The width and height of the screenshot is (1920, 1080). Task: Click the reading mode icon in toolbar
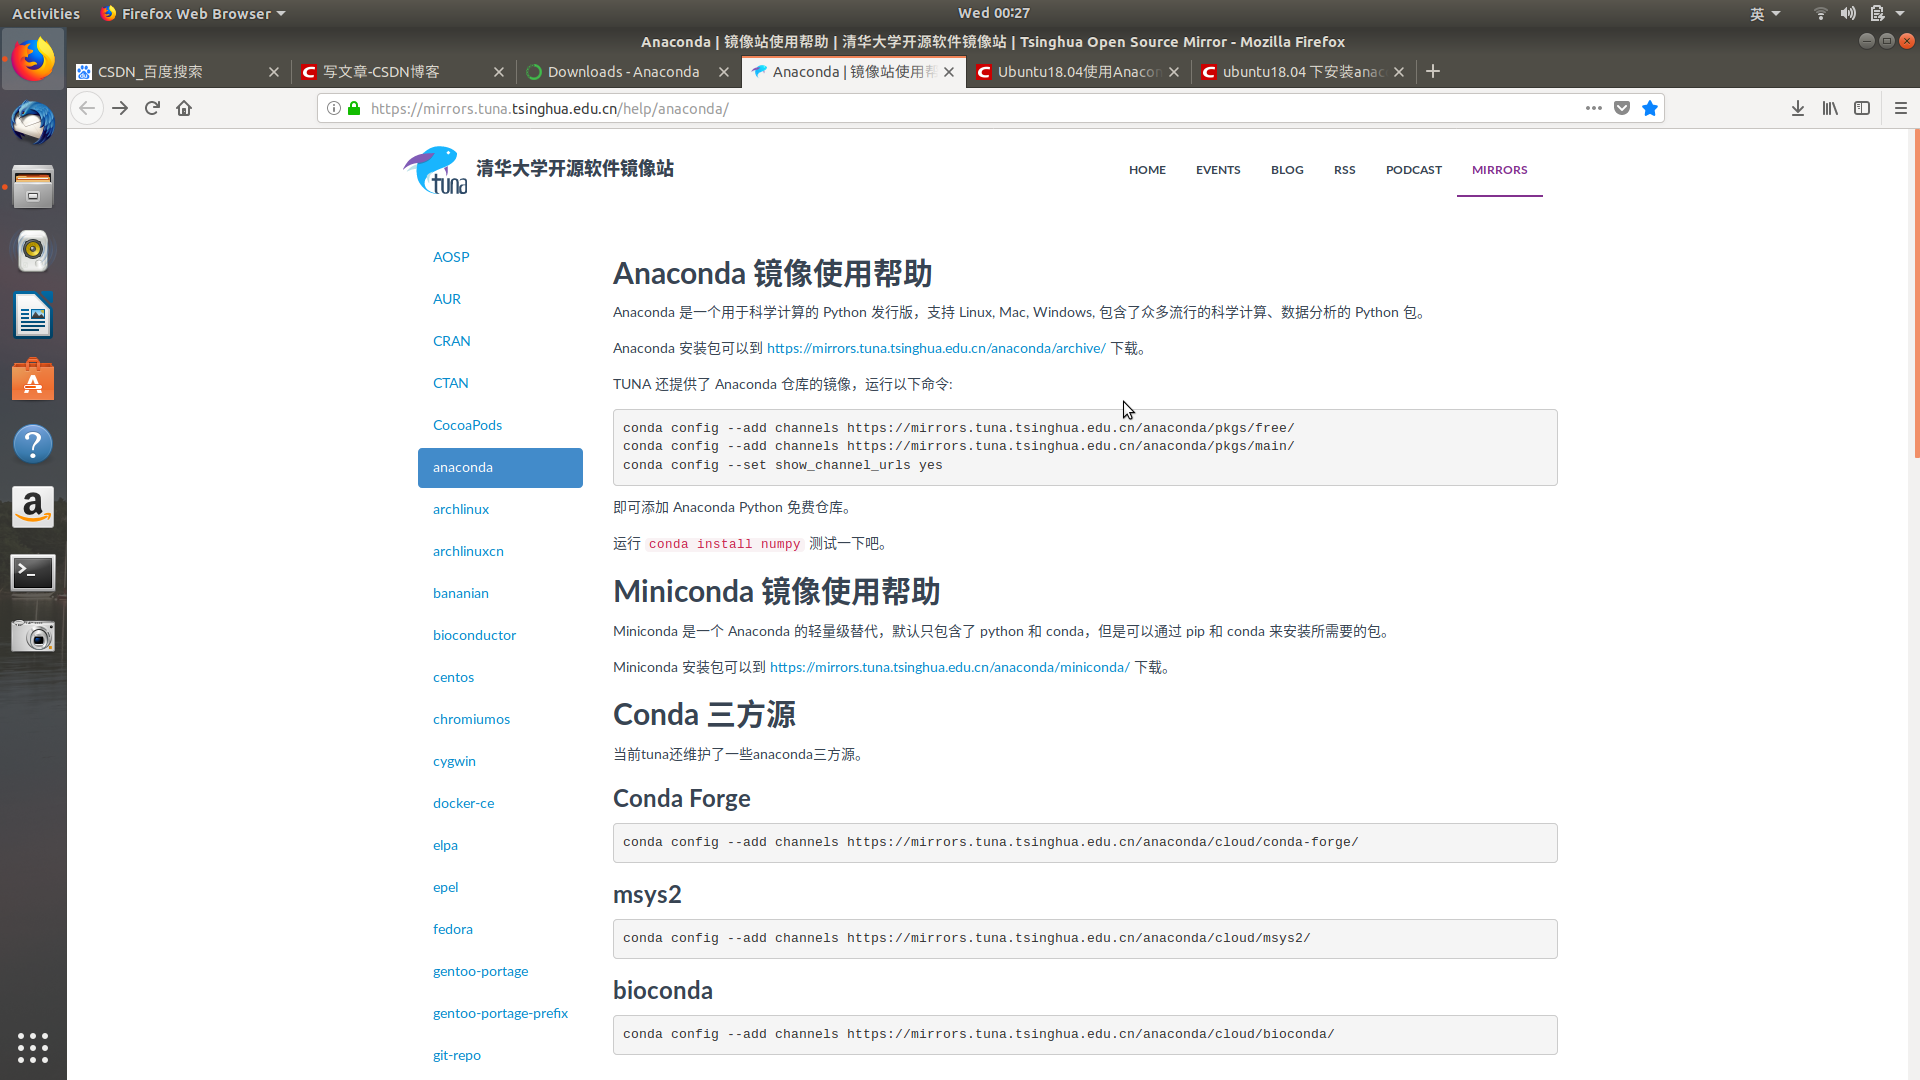pos(1863,108)
